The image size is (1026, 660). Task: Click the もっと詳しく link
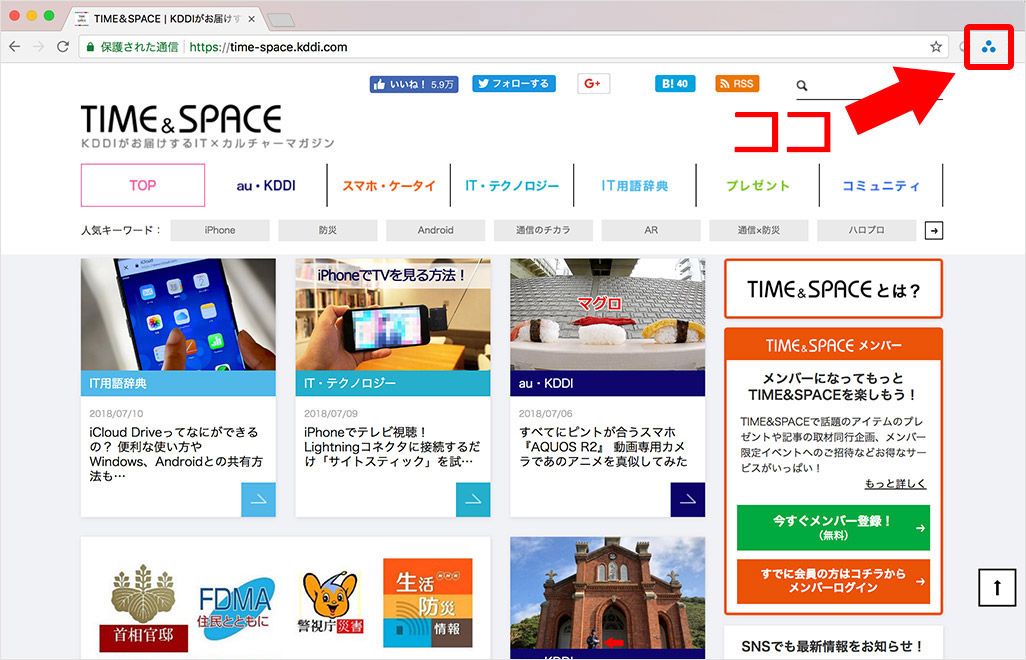[x=895, y=483]
